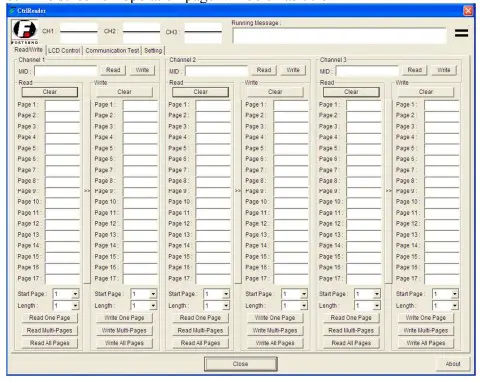Clear the Channel 2 Write pages
Viewport: 481px width, 382px height.
point(275,92)
